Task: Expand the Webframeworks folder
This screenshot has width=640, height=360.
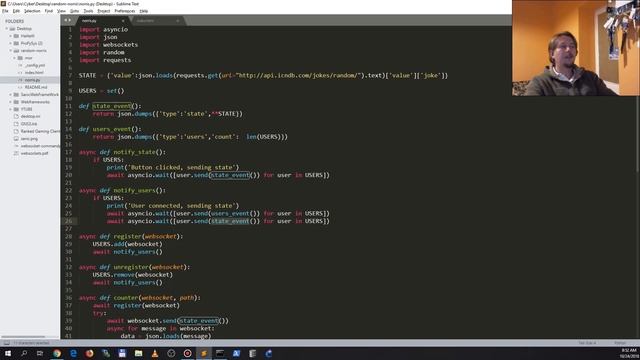Action: (11, 102)
